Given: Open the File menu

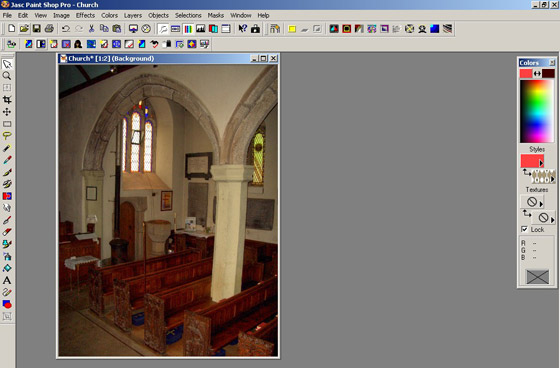Looking at the screenshot, I should click(x=7, y=15).
